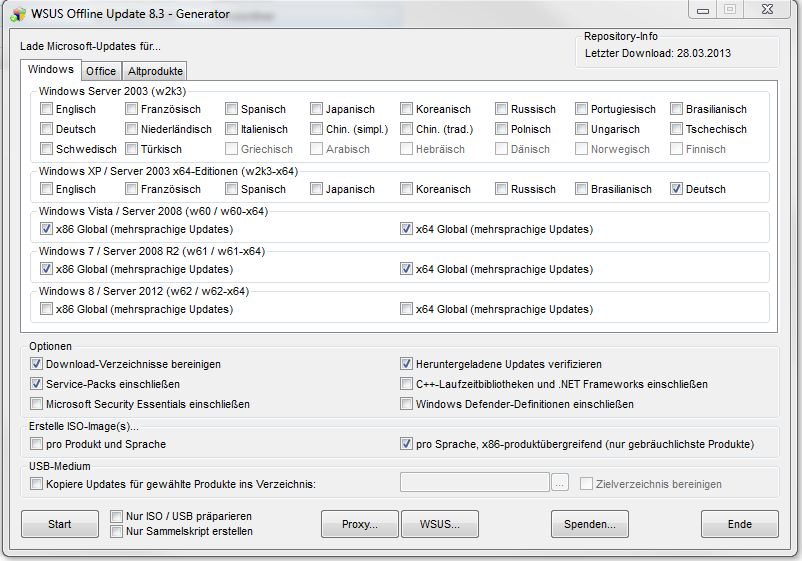802x561 pixels.
Task: Enable Windows 8 x86 Global updates
Action: click(x=47, y=309)
